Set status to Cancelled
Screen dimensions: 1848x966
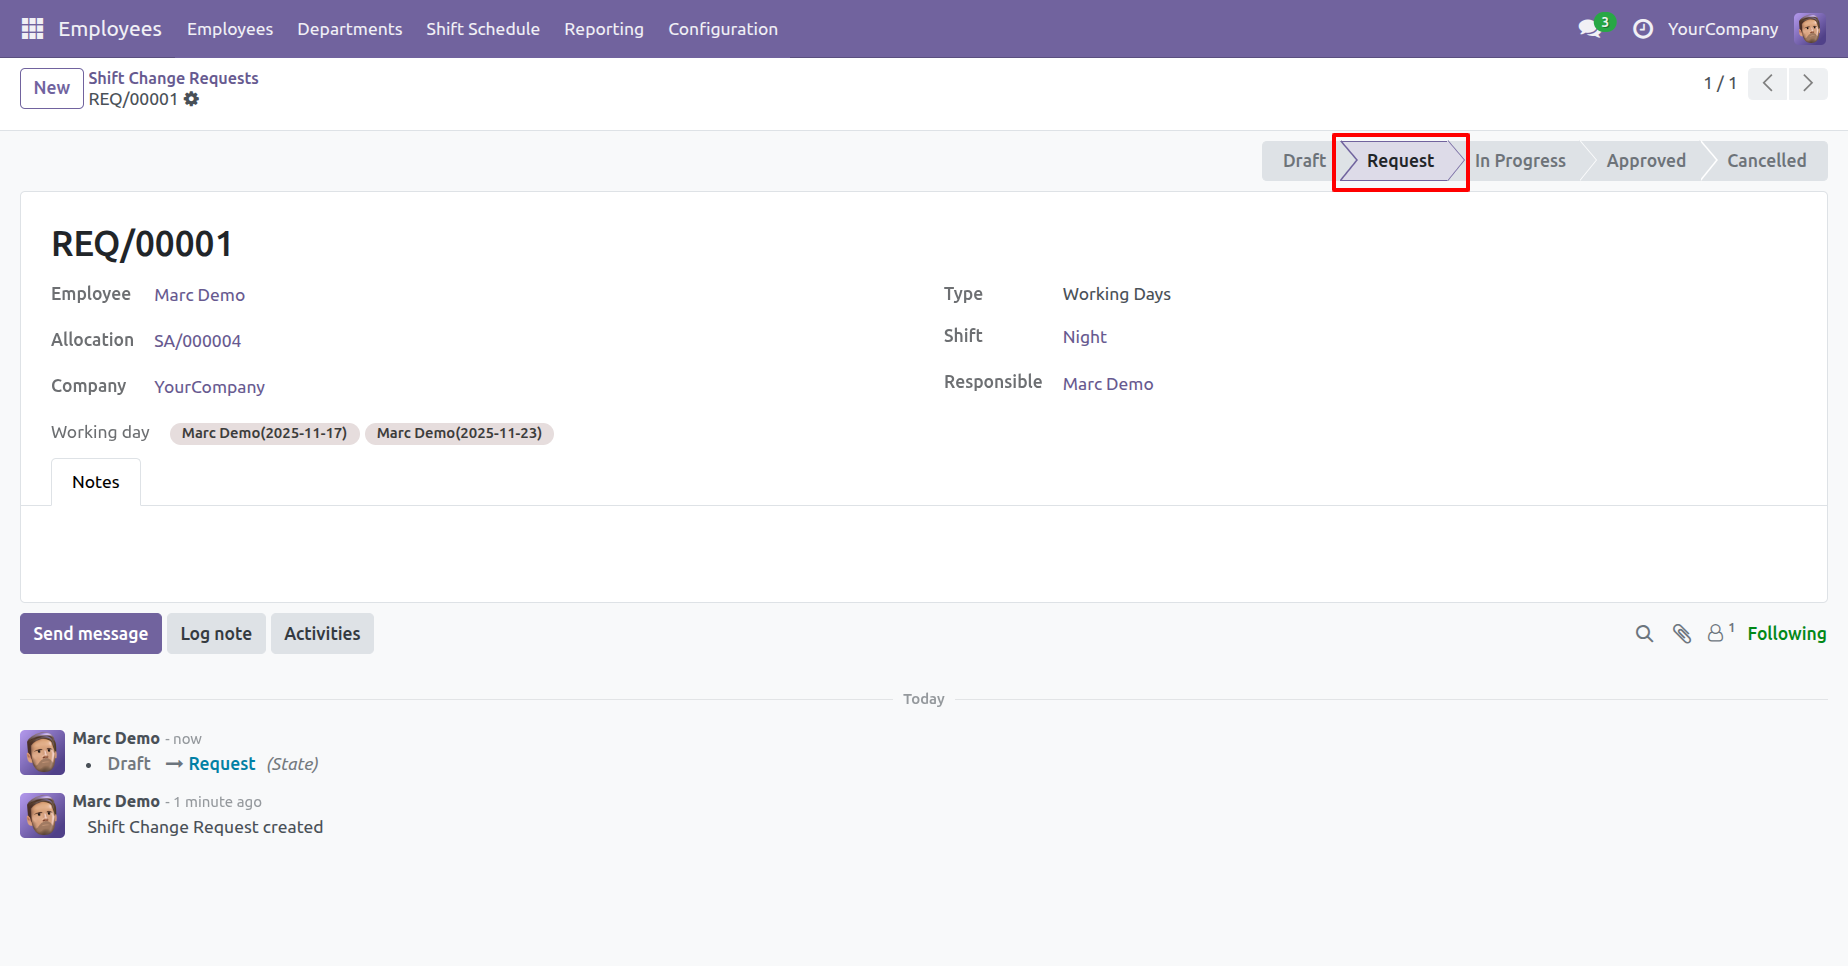1767,161
